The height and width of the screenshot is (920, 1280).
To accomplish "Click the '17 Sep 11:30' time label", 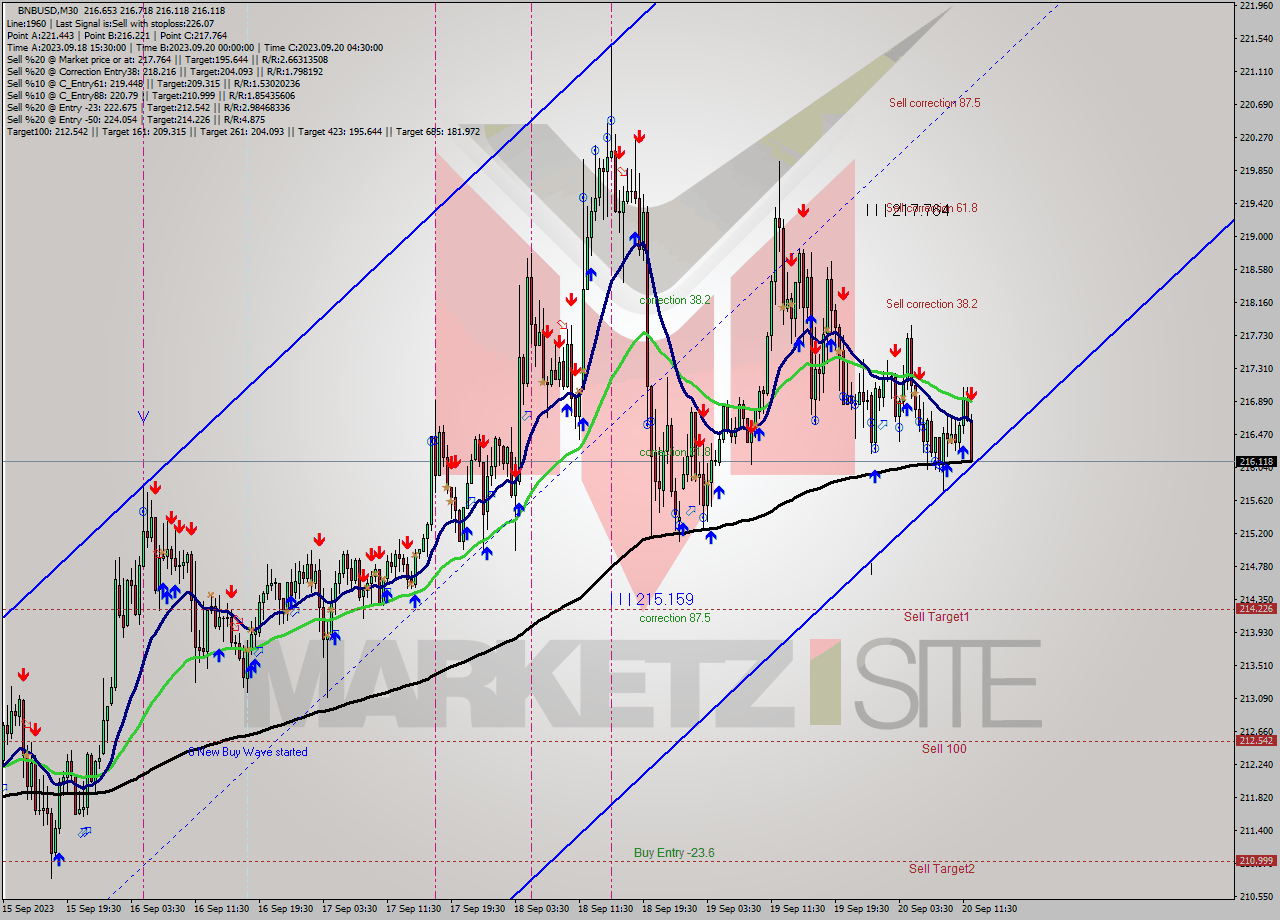I will [414, 909].
